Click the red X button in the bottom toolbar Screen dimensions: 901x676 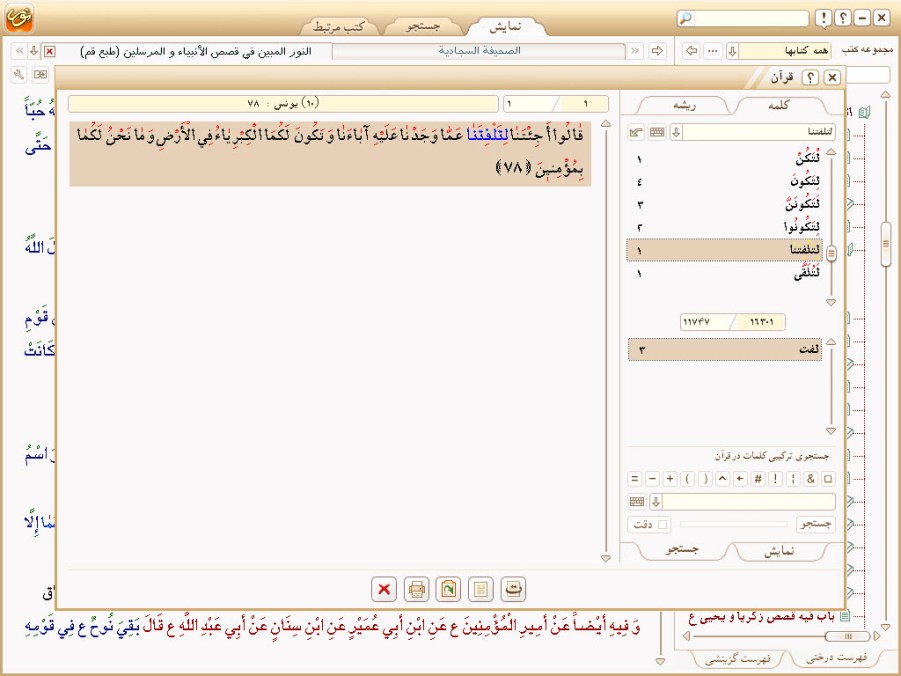(x=384, y=589)
